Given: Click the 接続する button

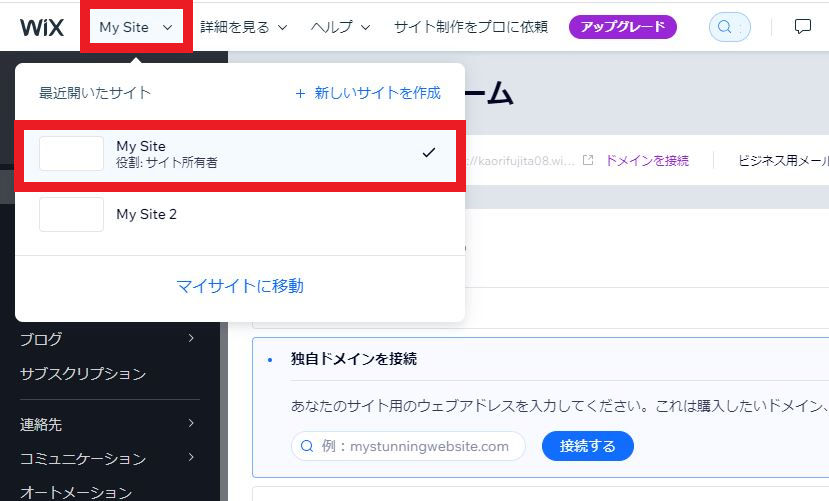Looking at the screenshot, I should (x=587, y=446).
